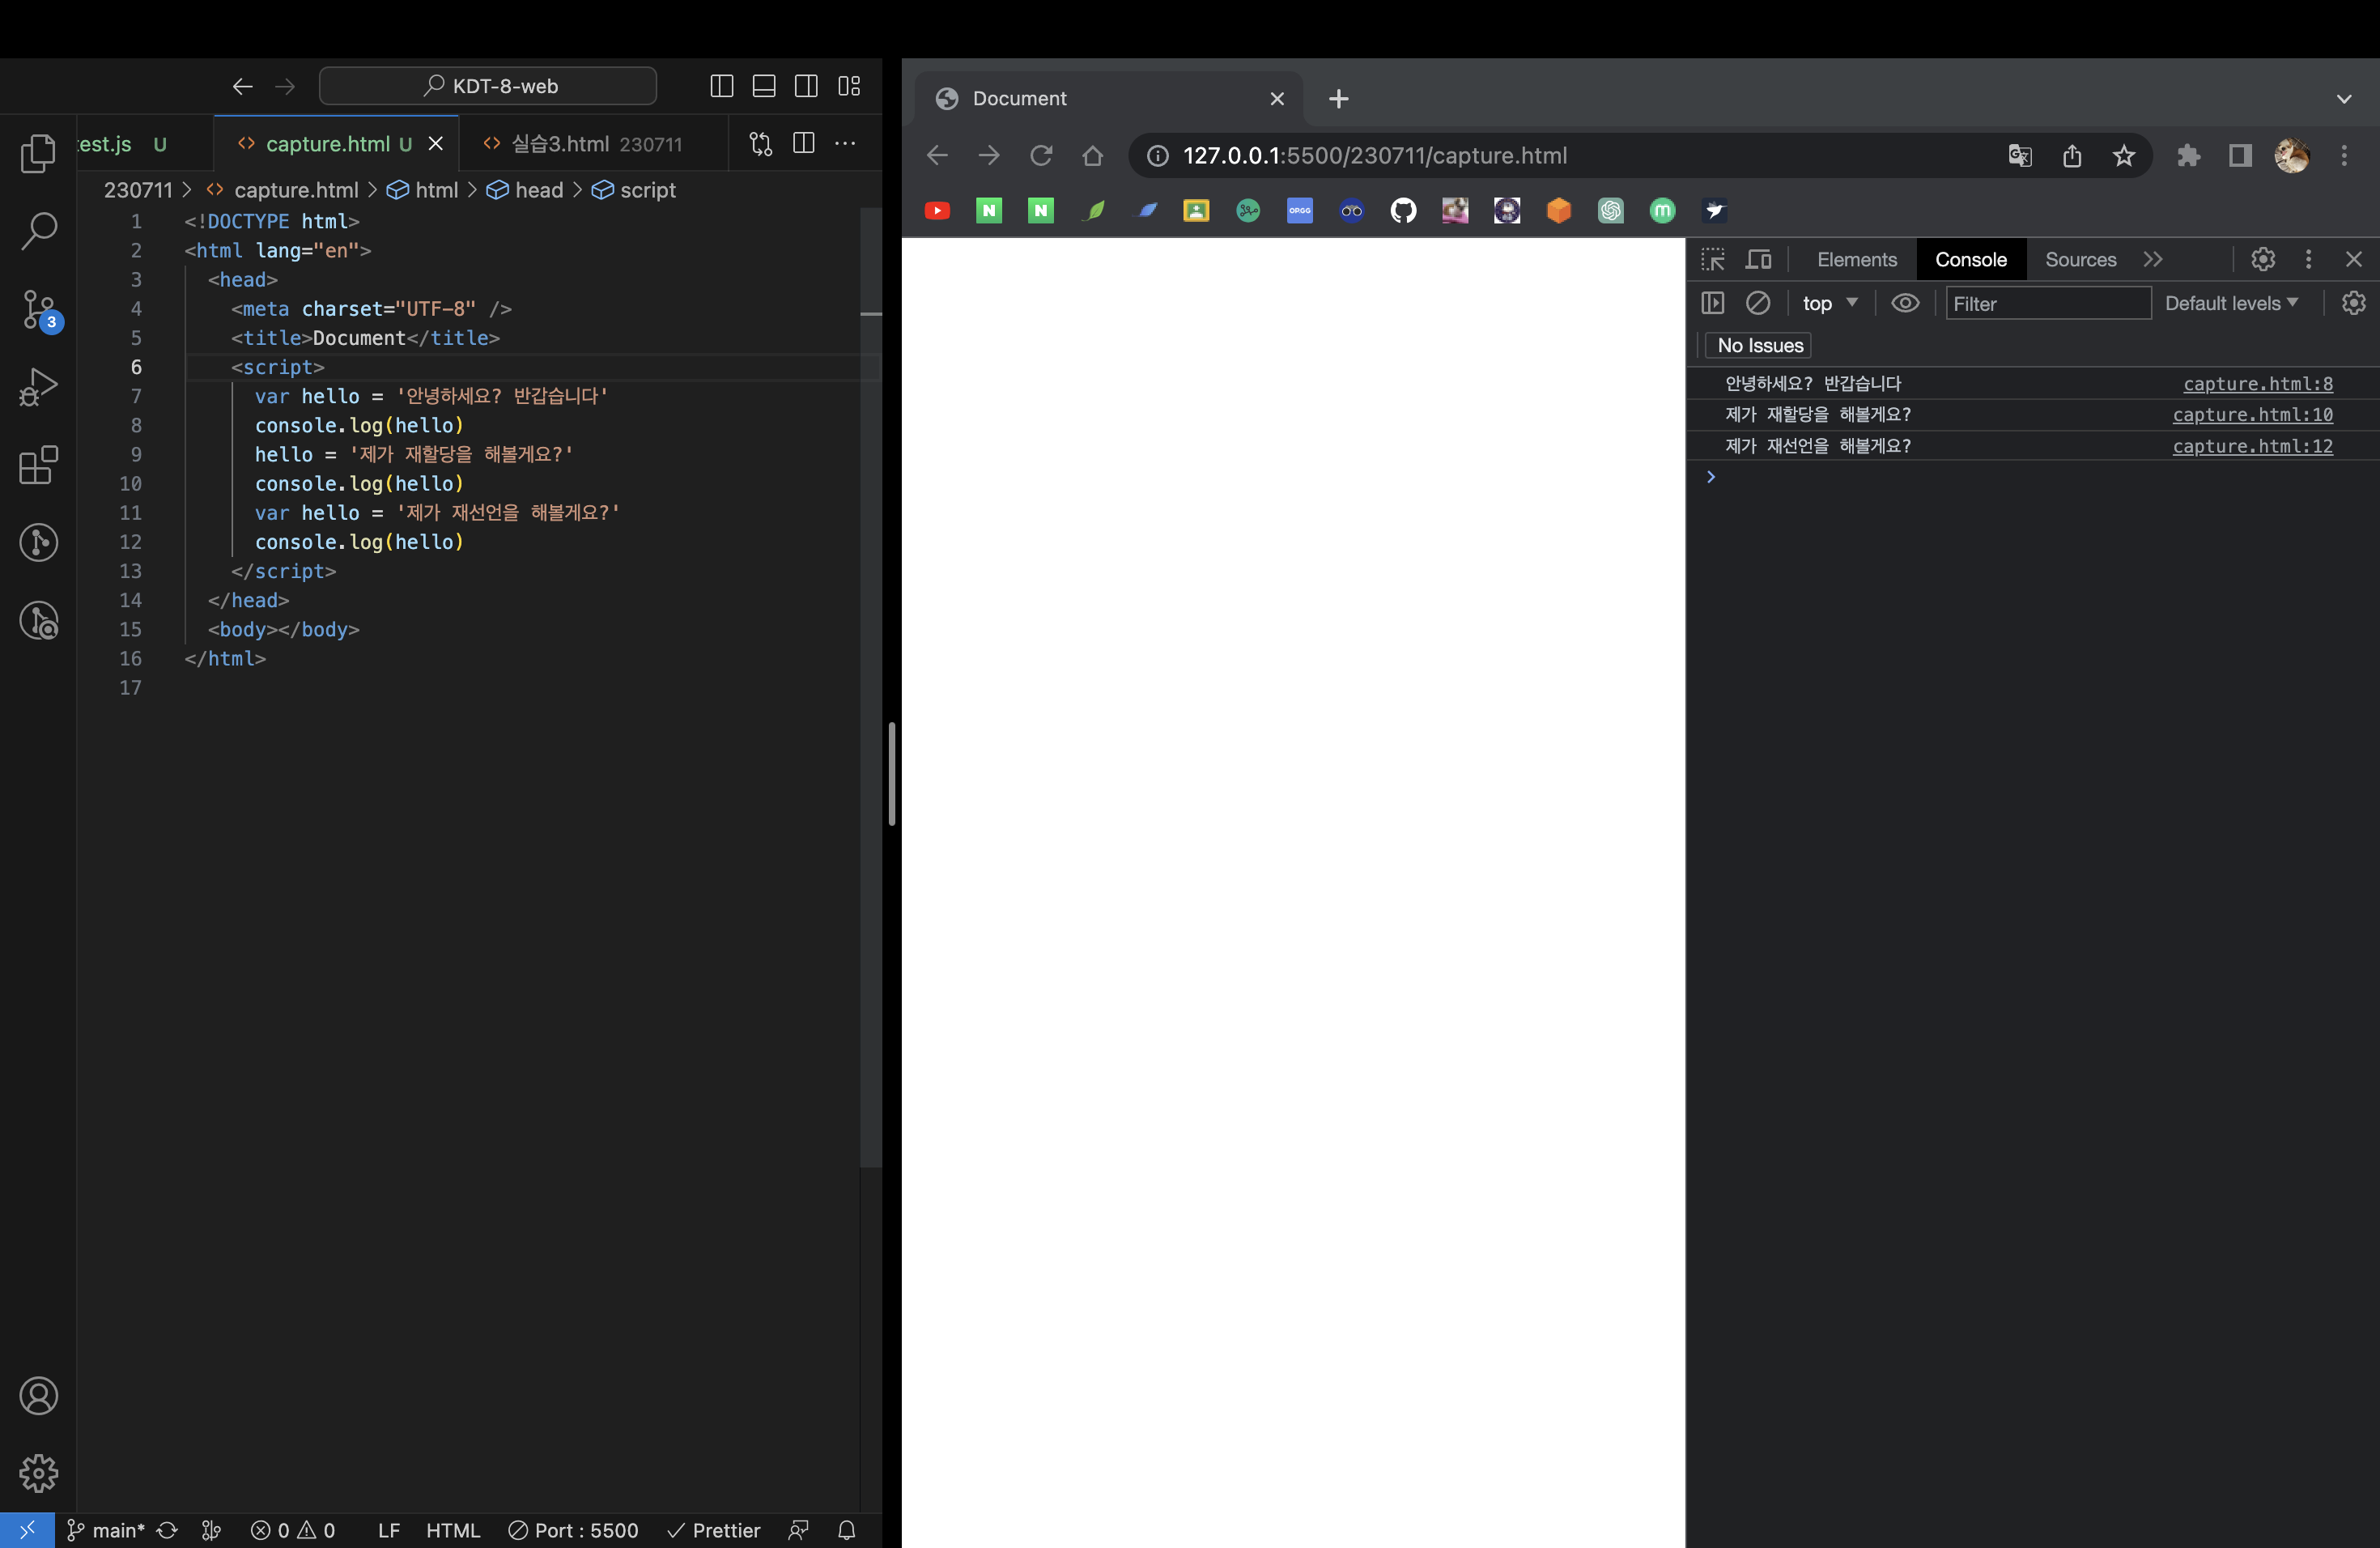This screenshot has height=1548, width=2380.
Task: Go to Chrome home page
Action: coord(1093,156)
